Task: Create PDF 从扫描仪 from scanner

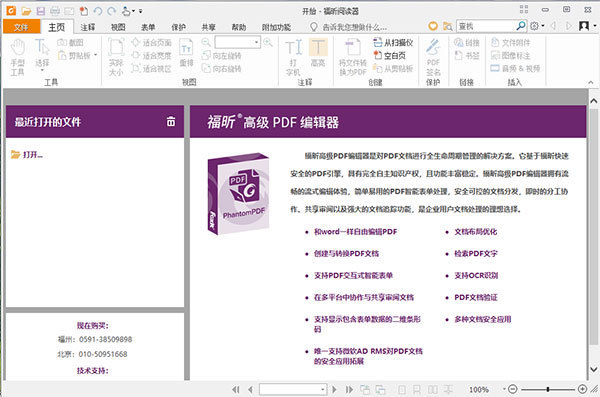Action: point(393,42)
